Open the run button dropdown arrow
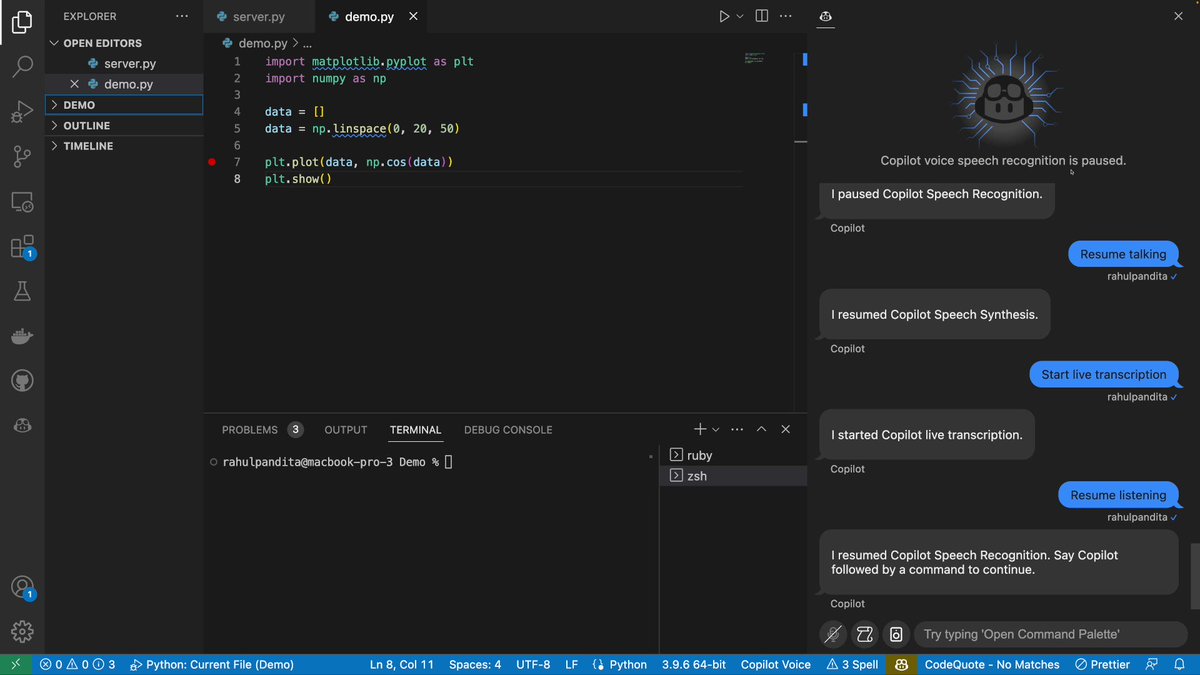 (x=740, y=17)
